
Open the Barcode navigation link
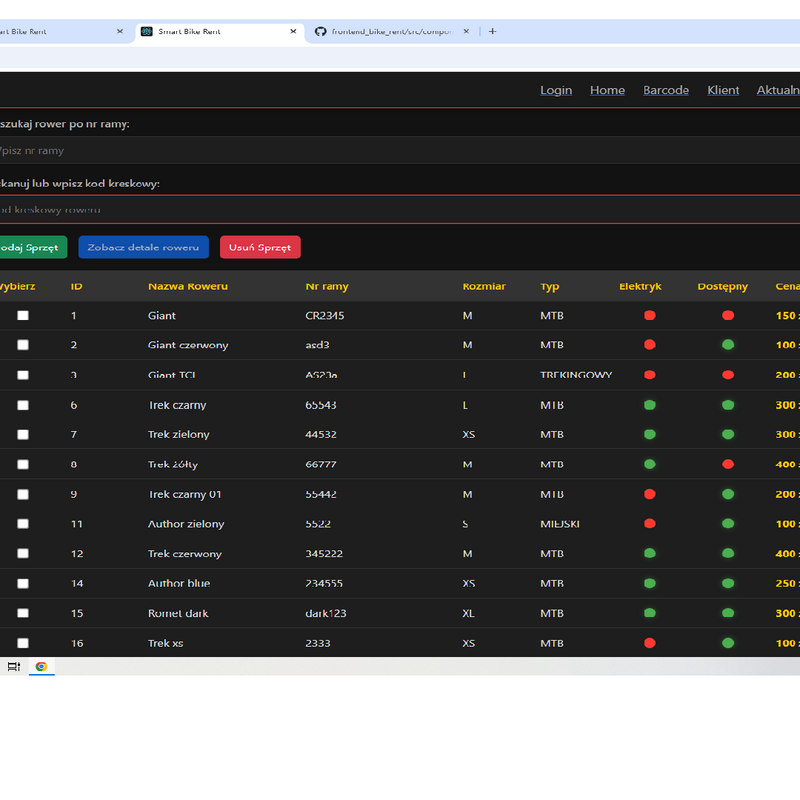666,90
